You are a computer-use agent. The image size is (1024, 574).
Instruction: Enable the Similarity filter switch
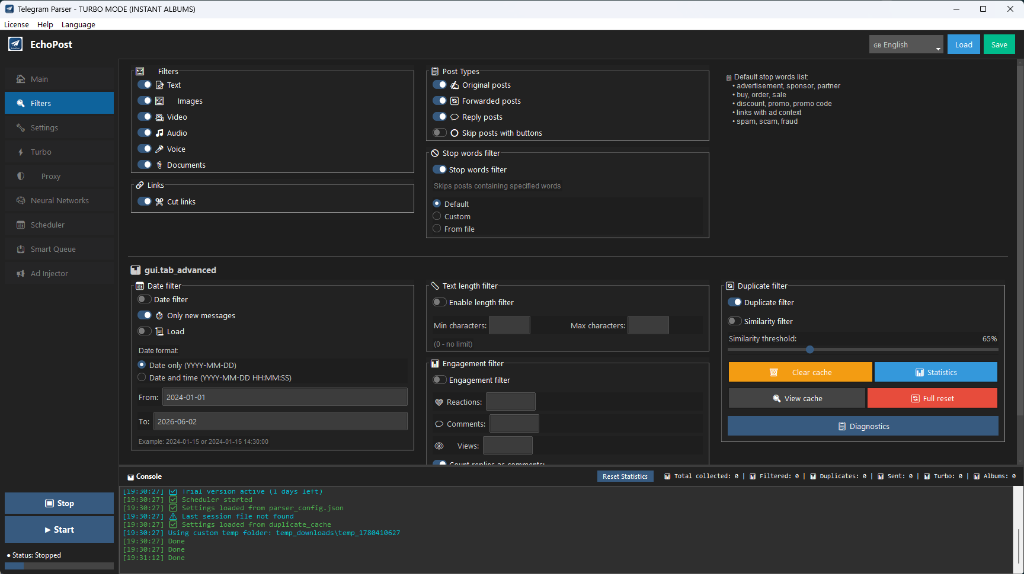(x=735, y=321)
